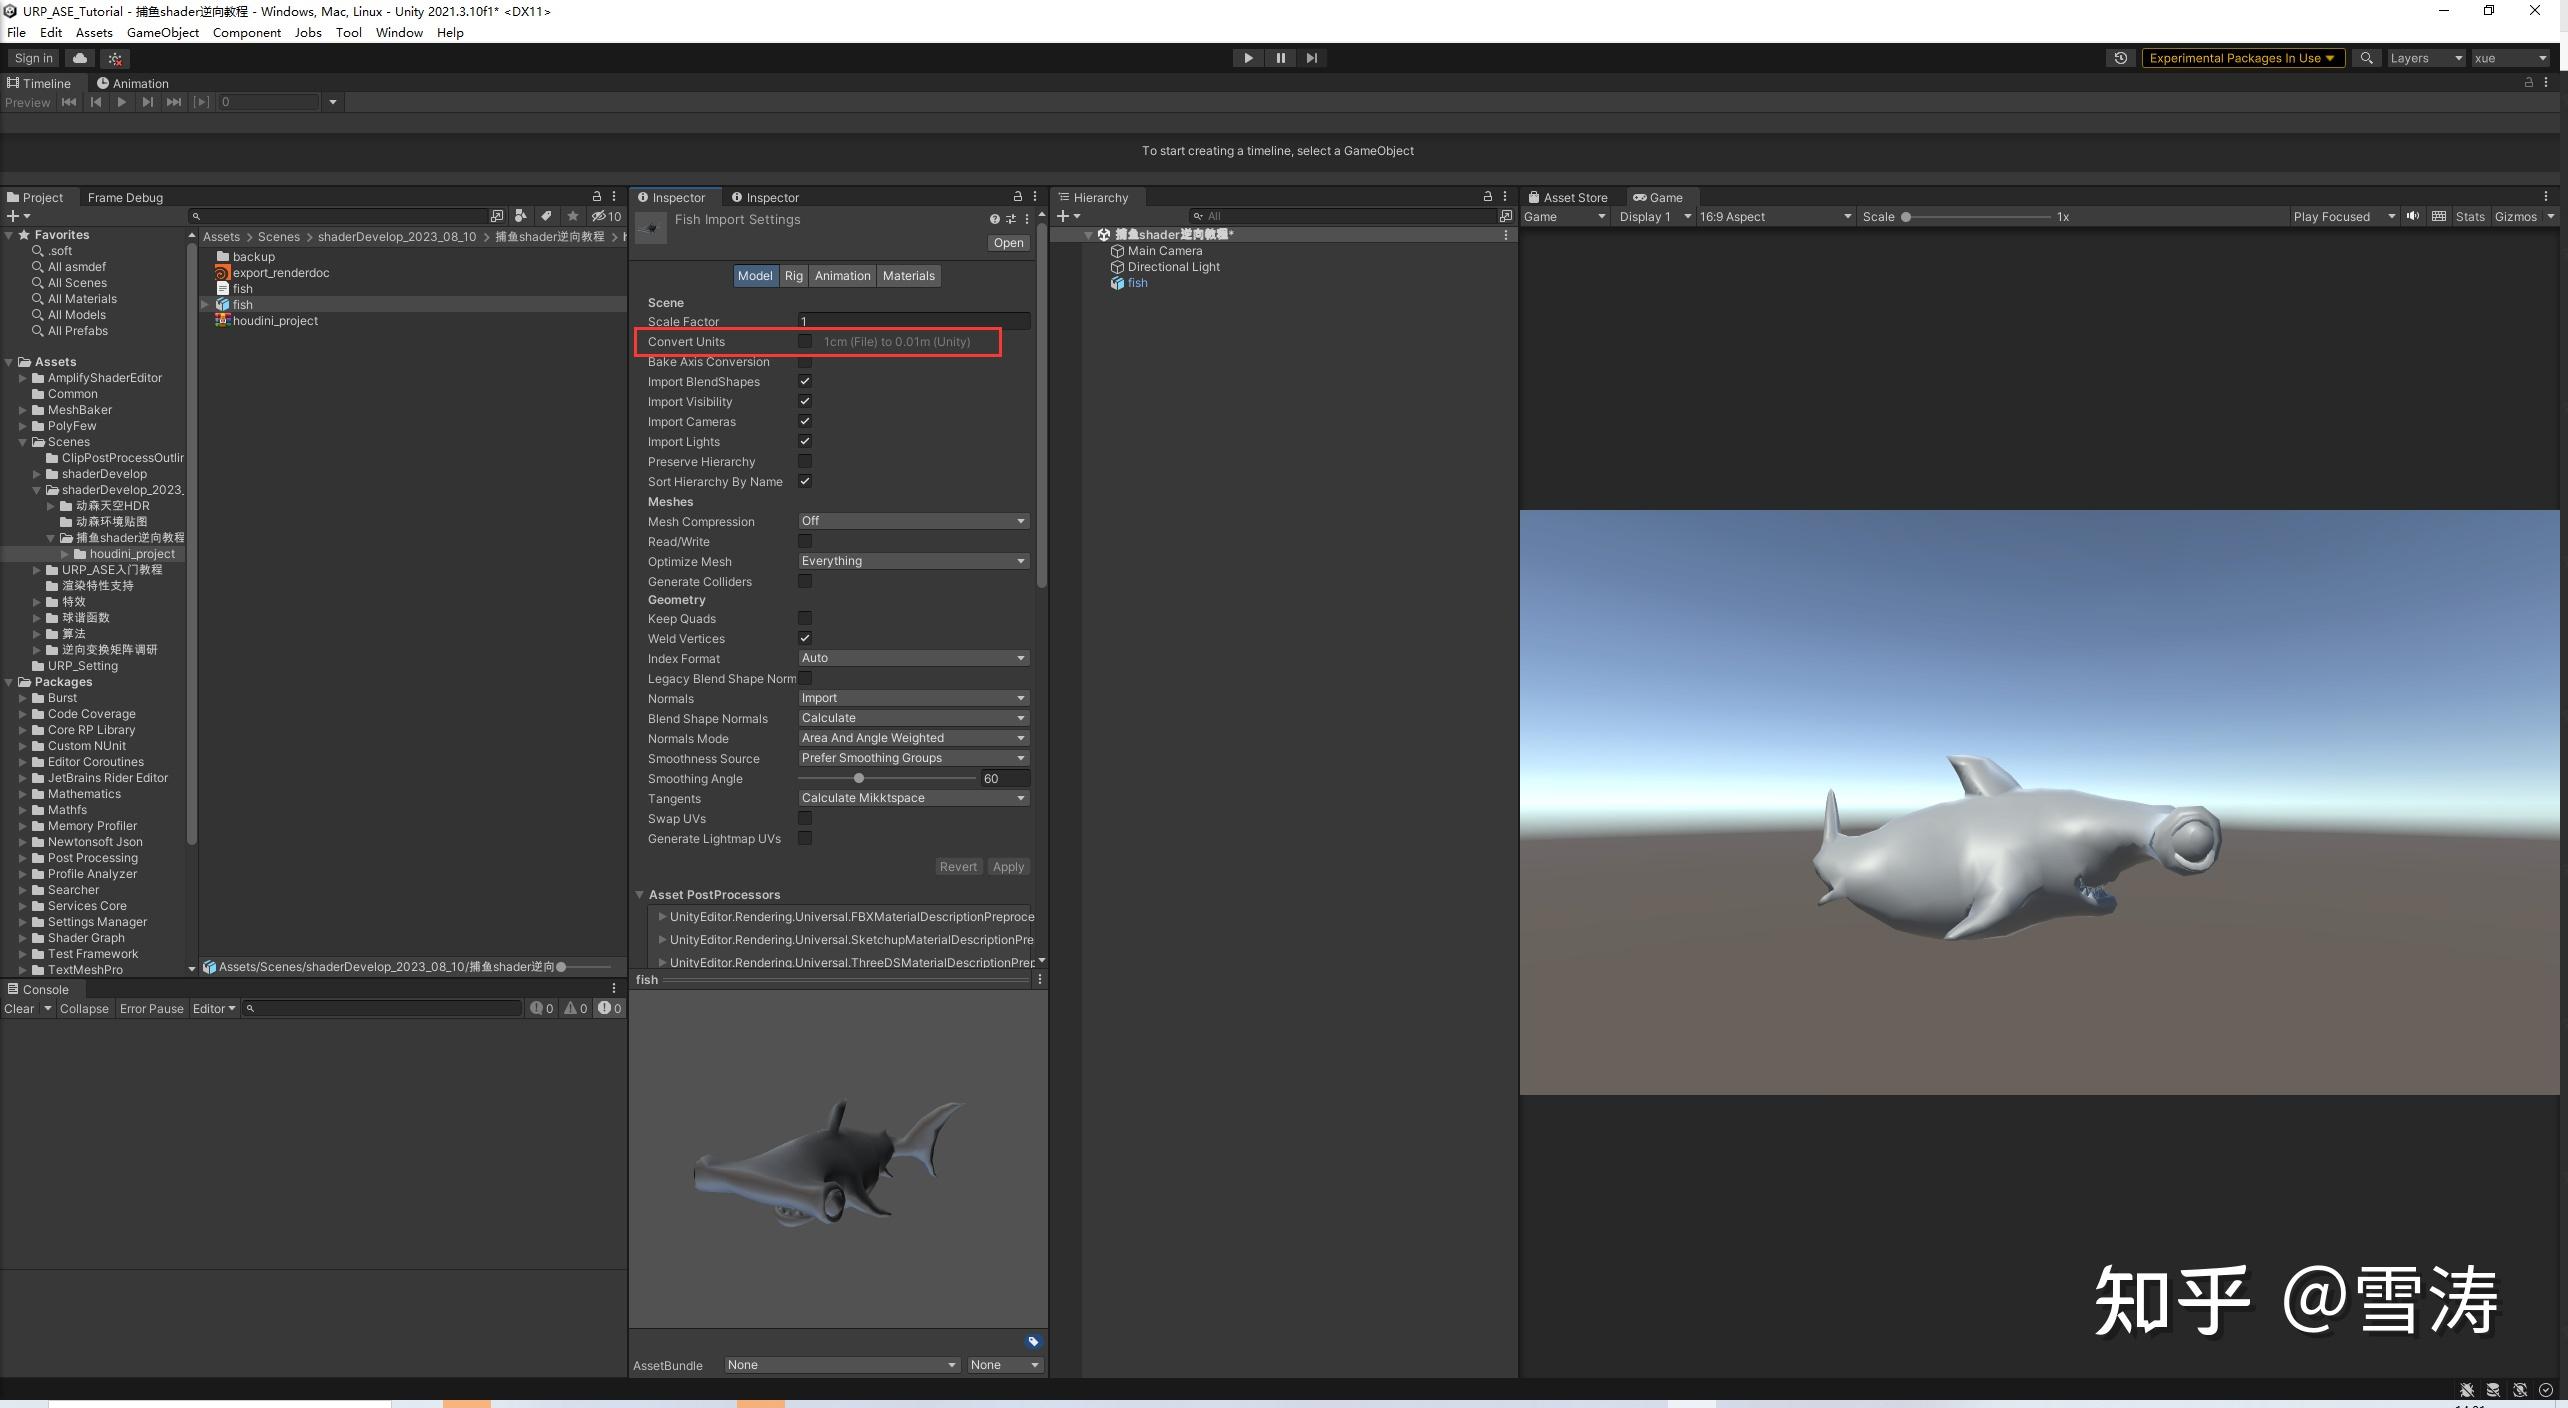Click the Unity cloud services icon in toolbar
The height and width of the screenshot is (1408, 2568).
[x=80, y=57]
